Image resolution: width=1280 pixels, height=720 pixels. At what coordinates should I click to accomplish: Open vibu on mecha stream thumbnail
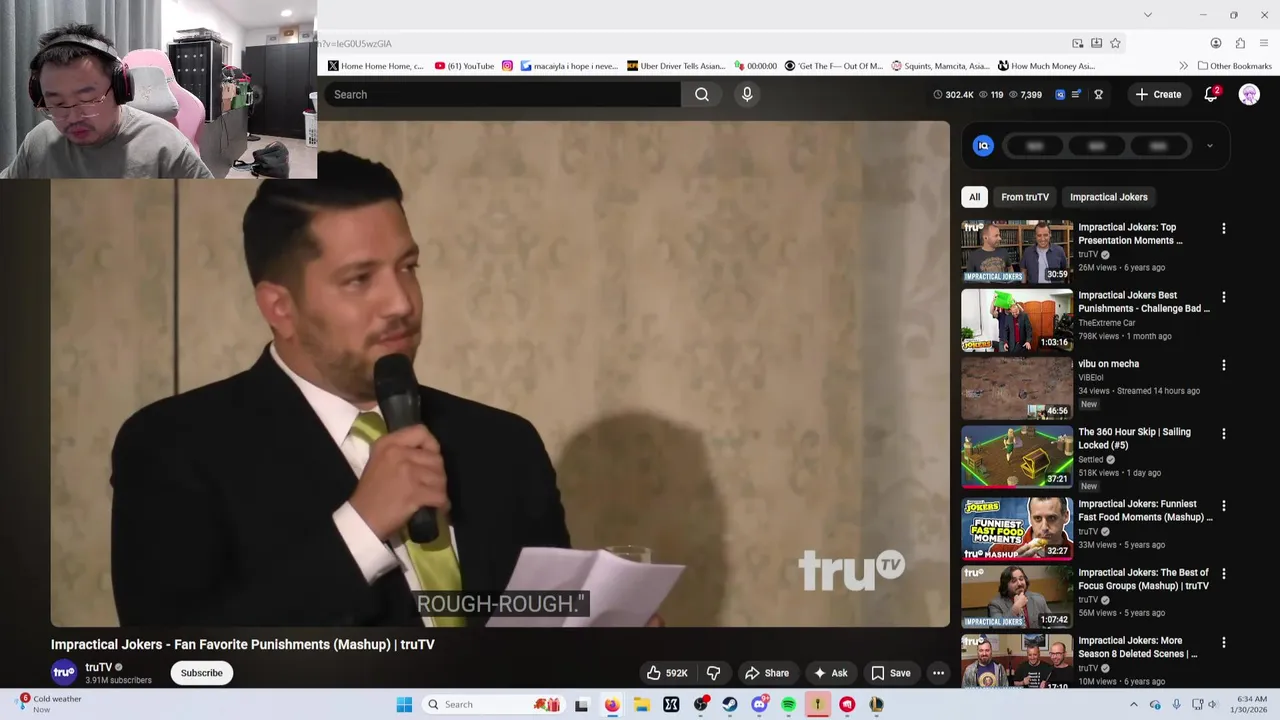[x=1017, y=388]
